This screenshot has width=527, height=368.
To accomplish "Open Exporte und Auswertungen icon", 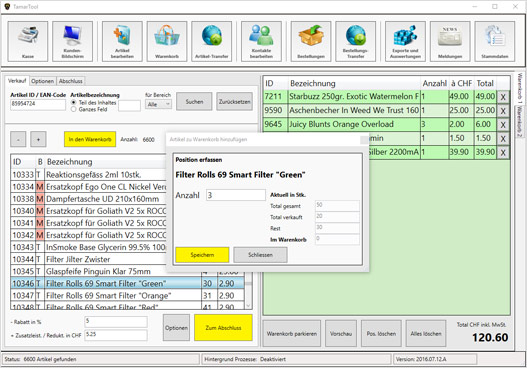I will tap(405, 41).
